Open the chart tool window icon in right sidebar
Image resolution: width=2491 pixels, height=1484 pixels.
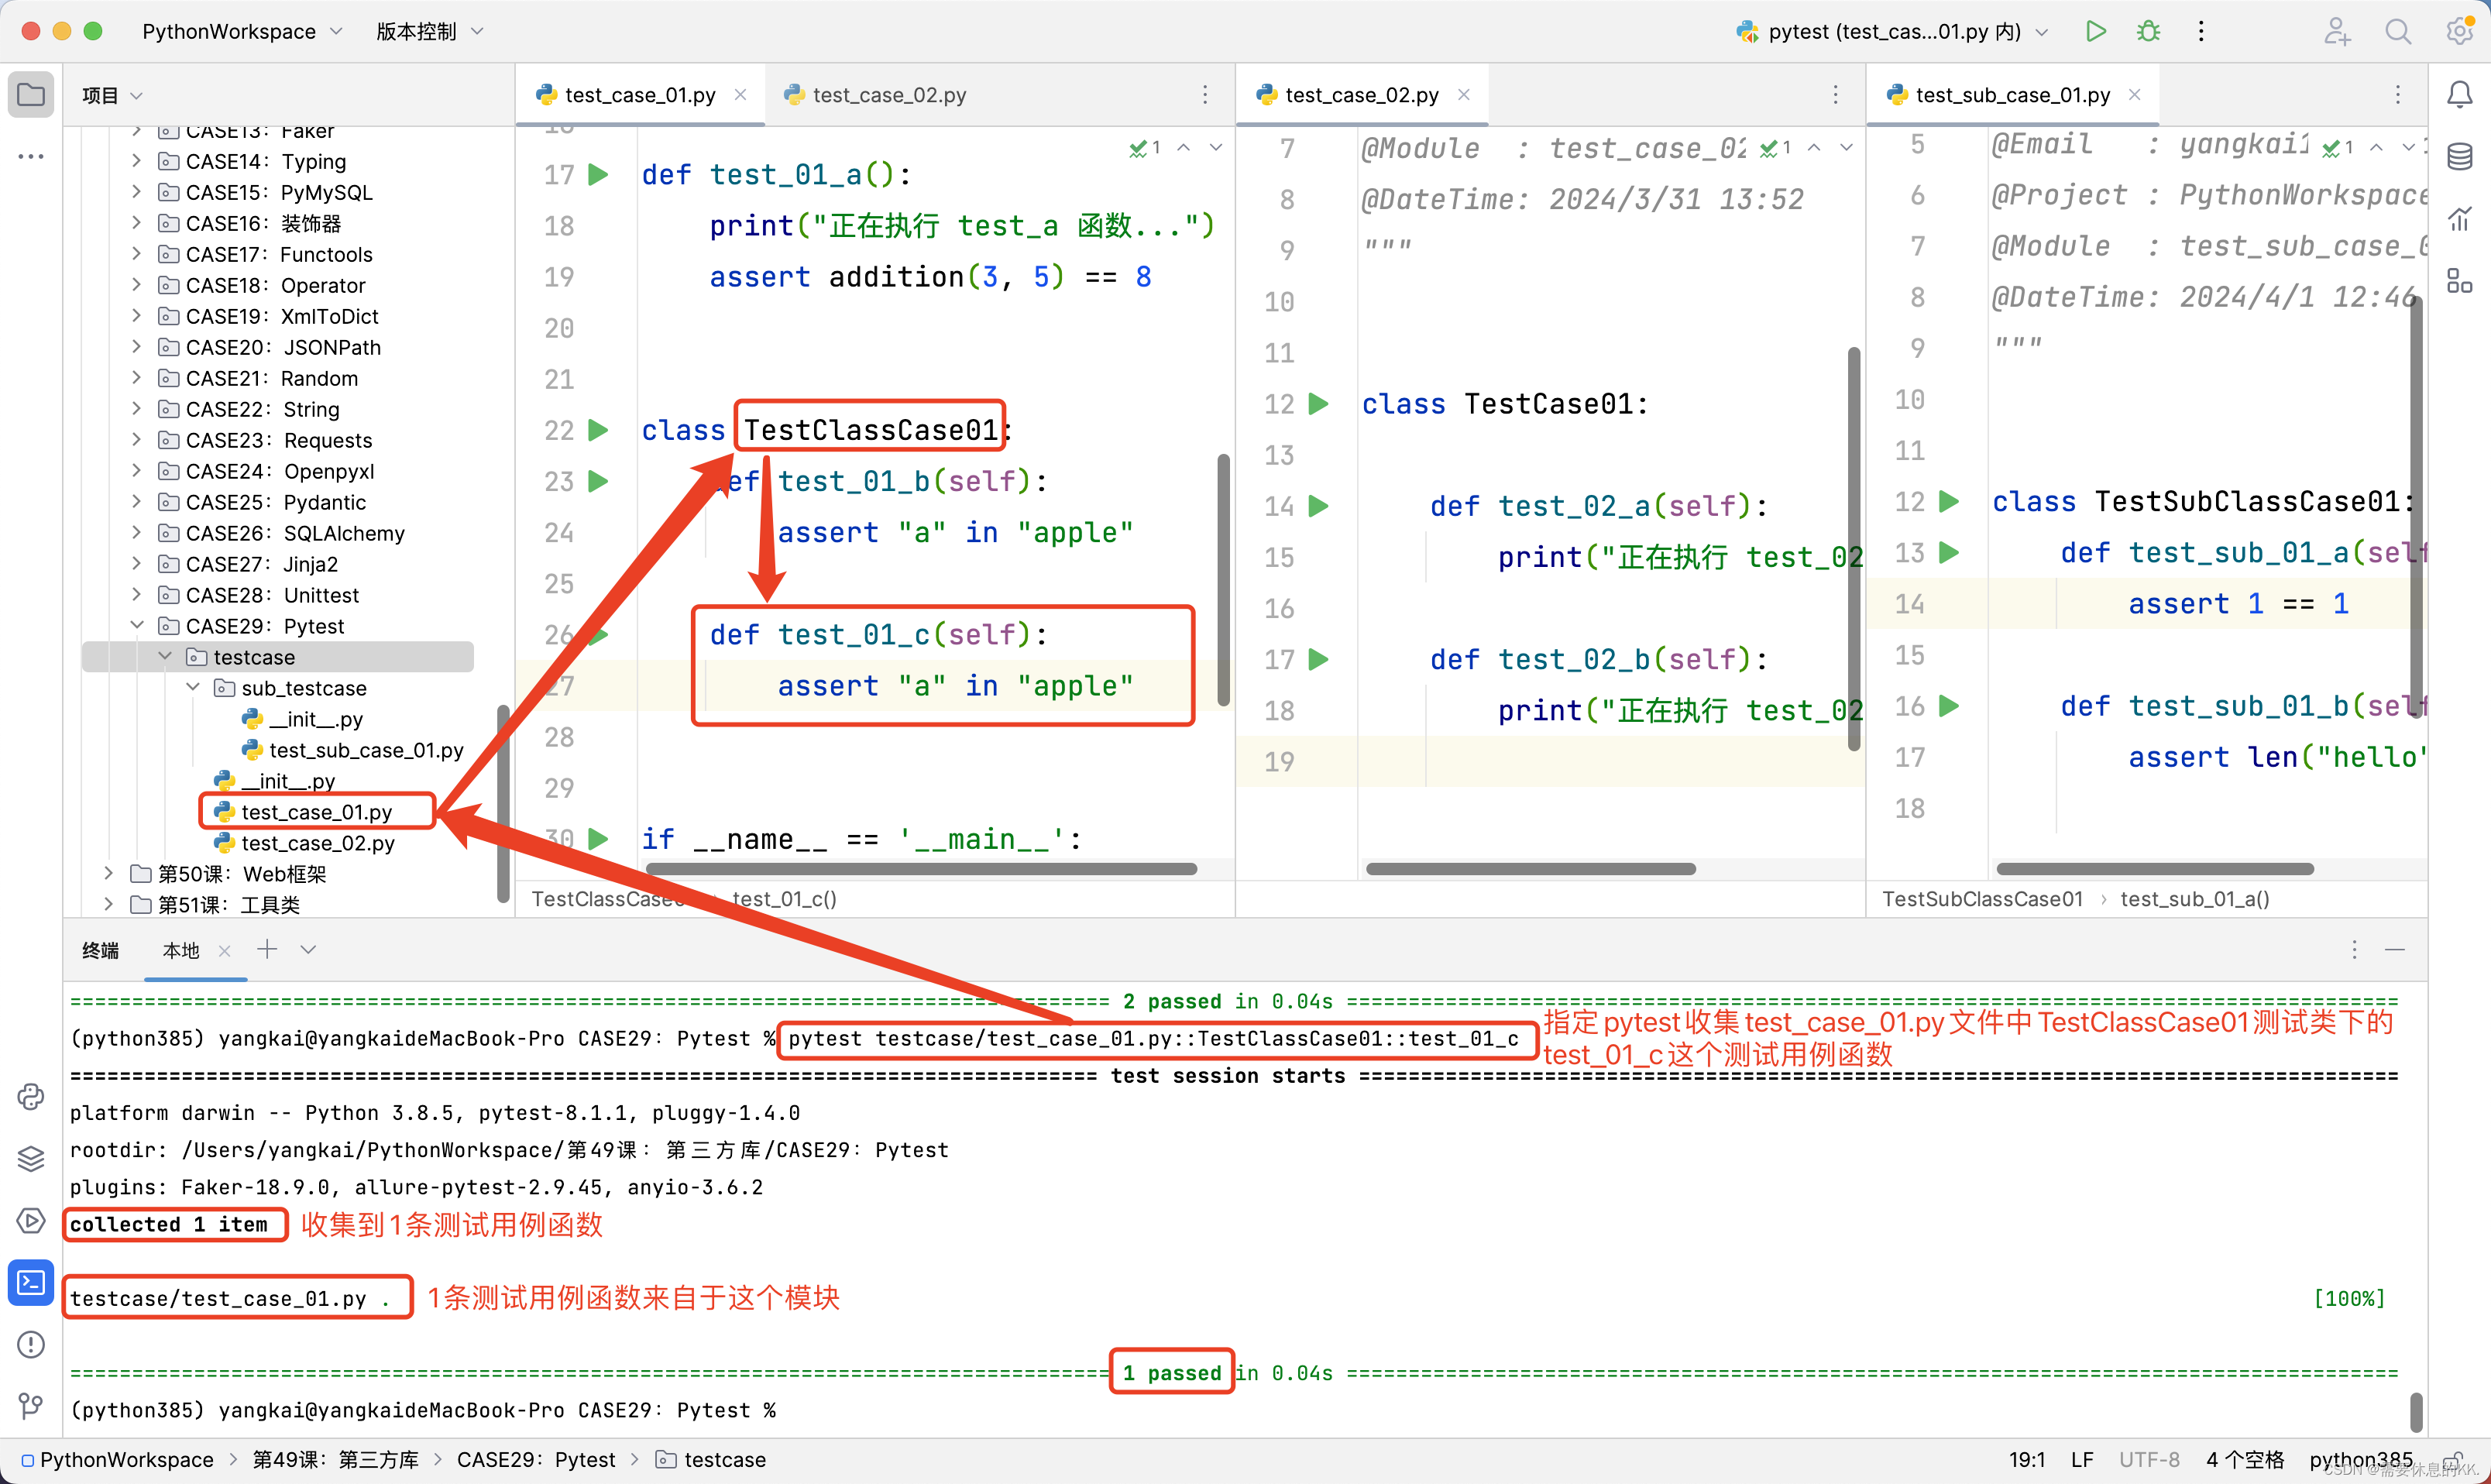pyautogui.click(x=2460, y=219)
